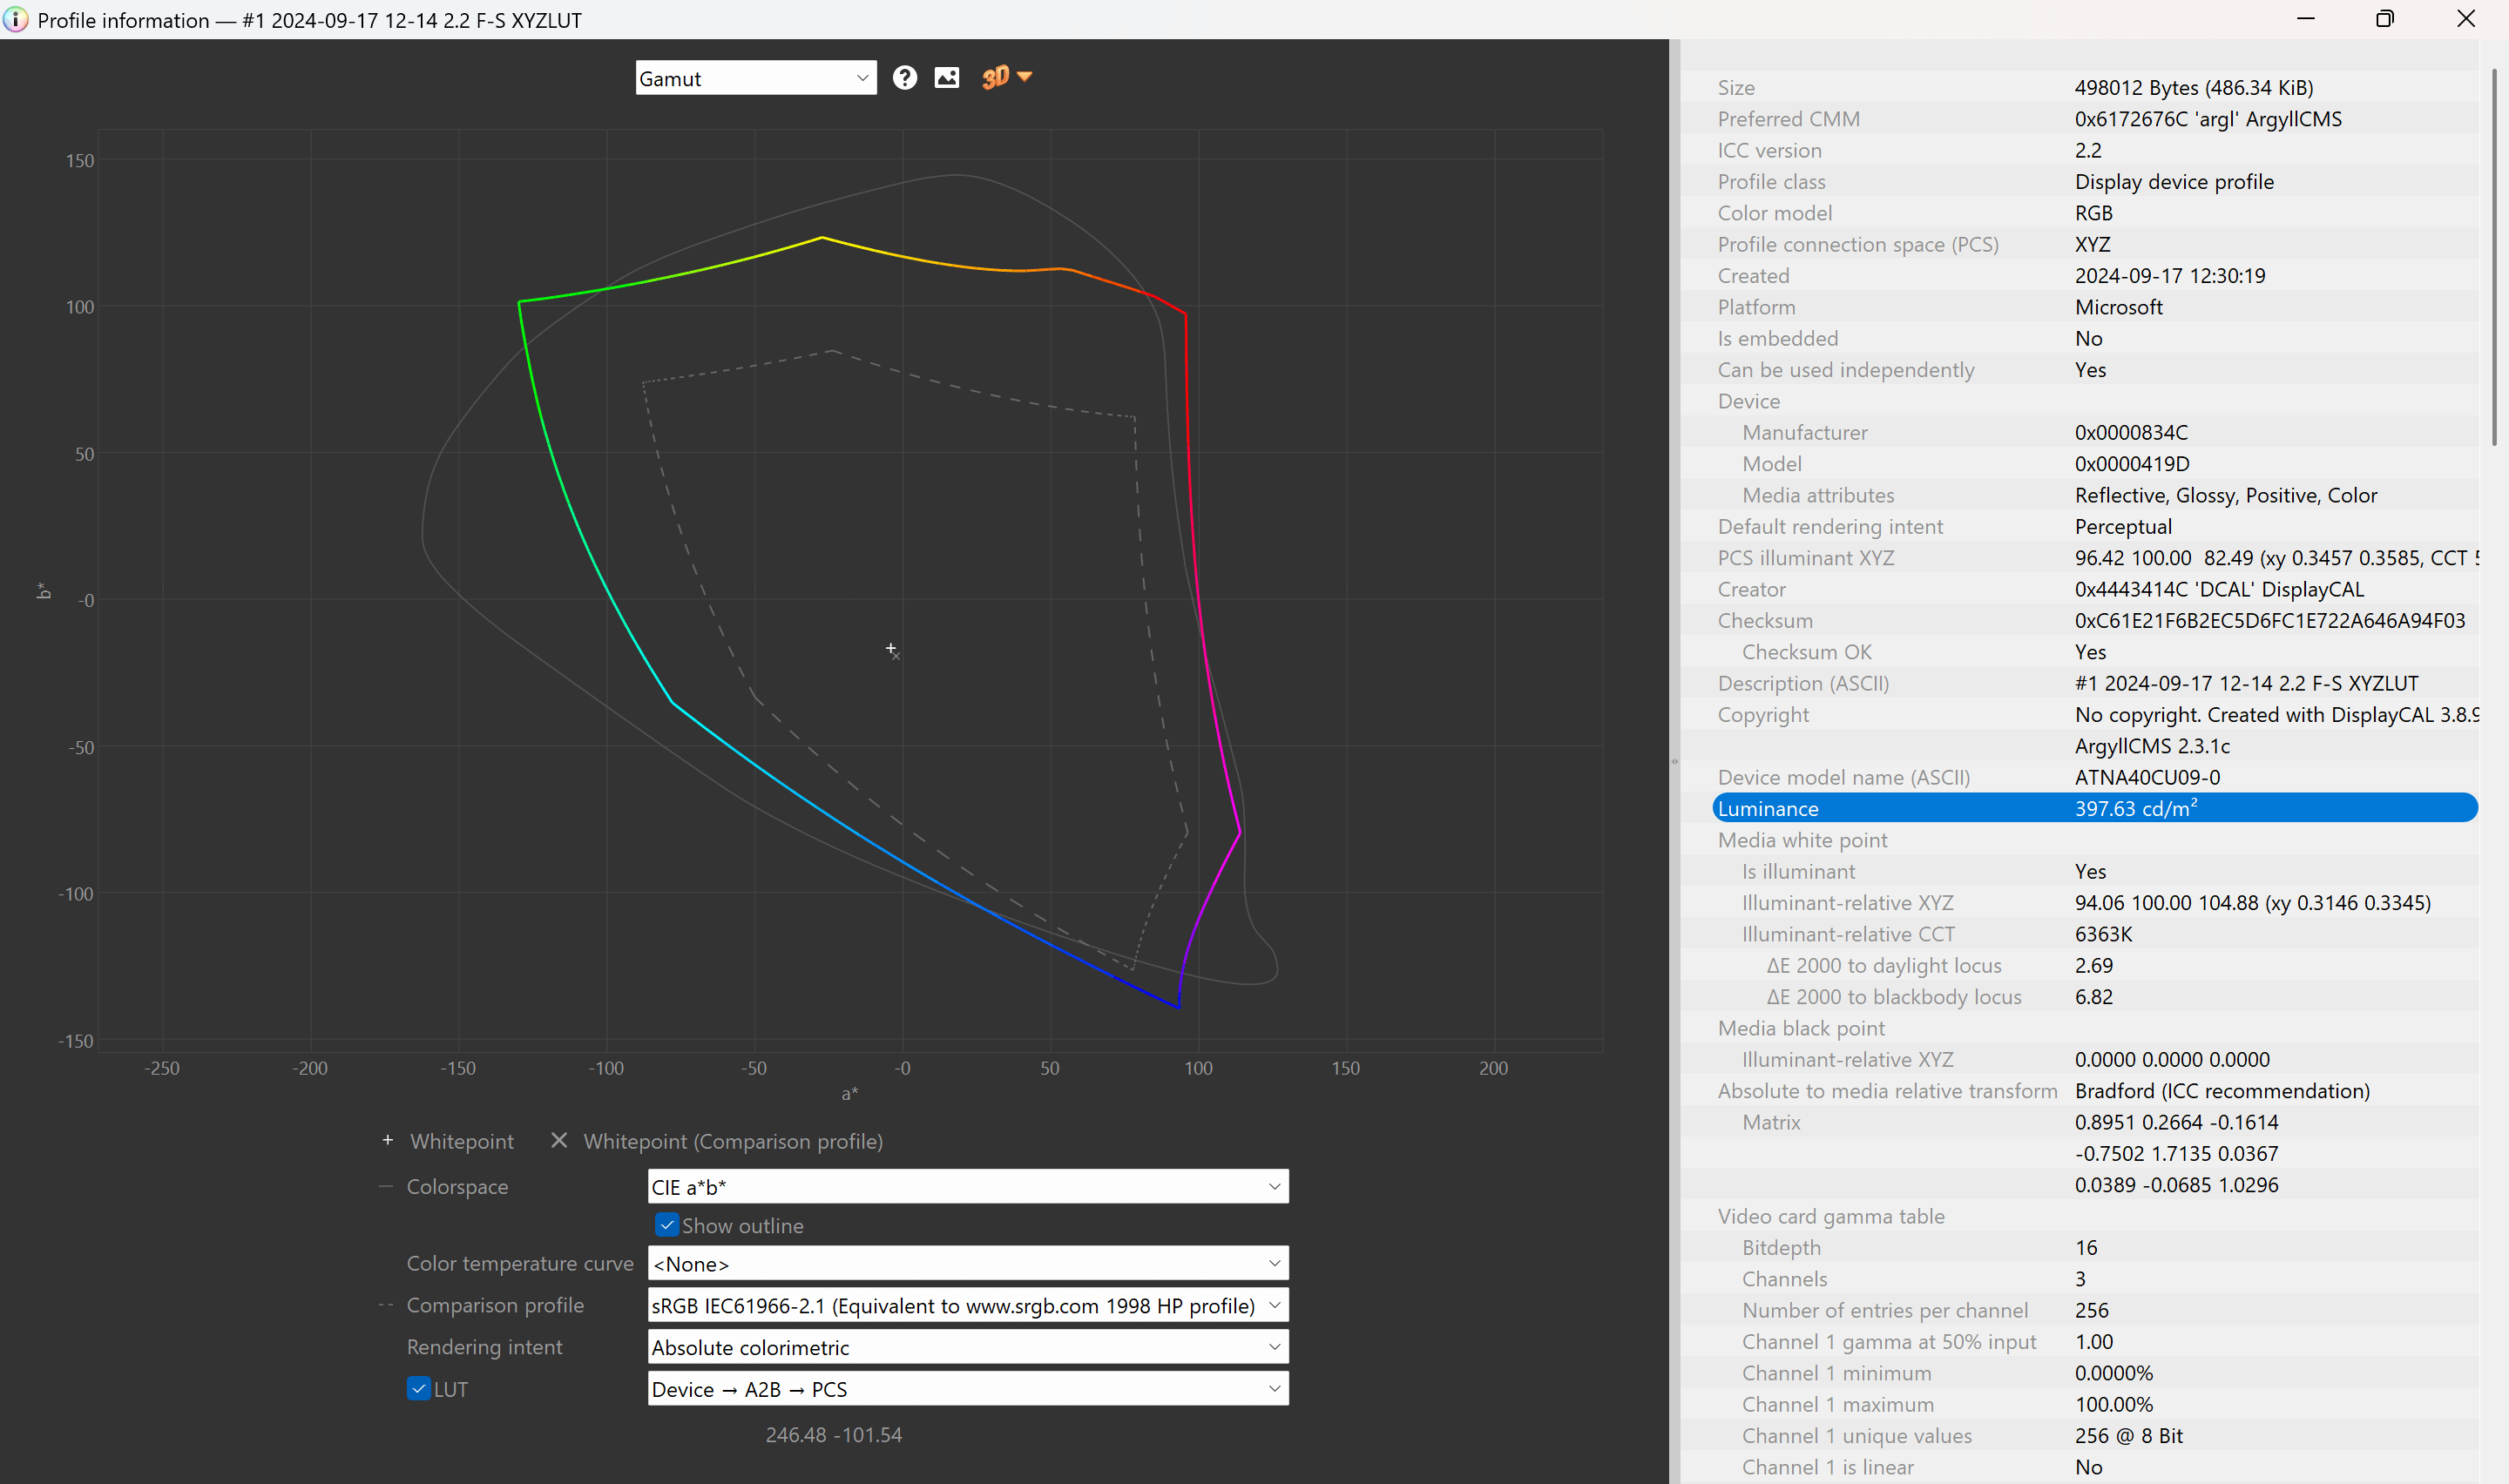Select the Profile class row
The width and height of the screenshot is (2509, 1484).
pos(2095,181)
